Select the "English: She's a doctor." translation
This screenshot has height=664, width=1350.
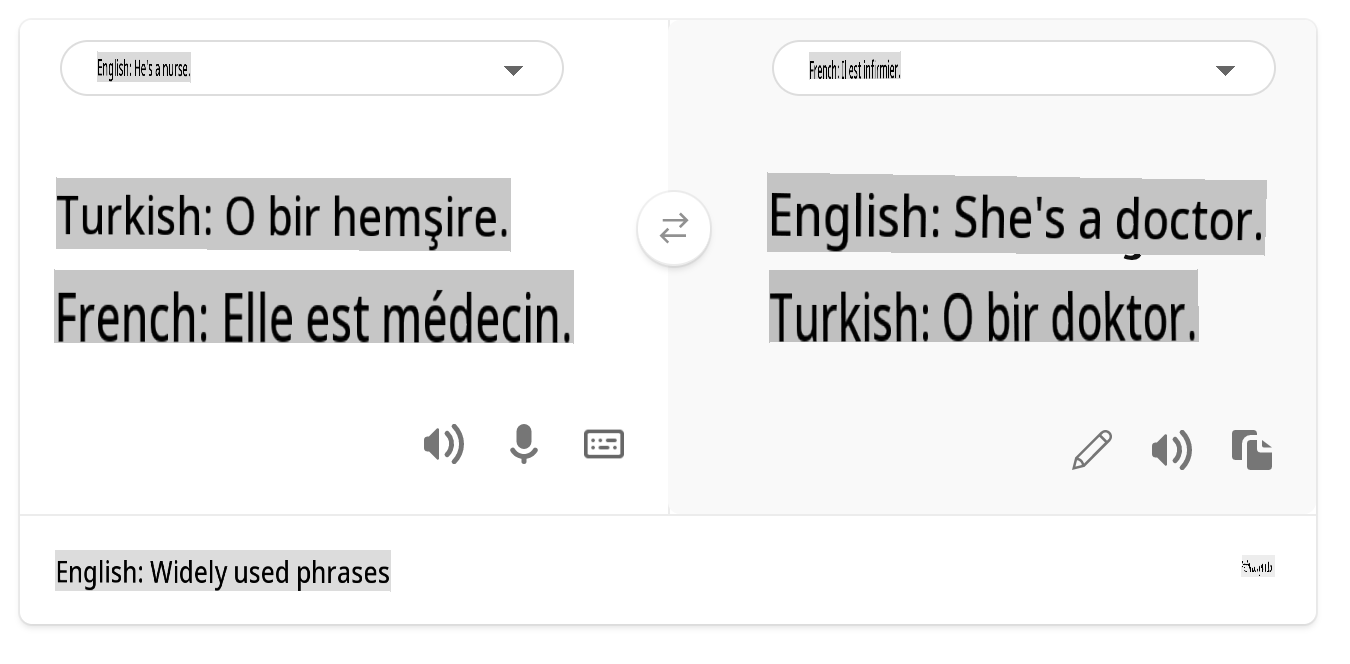(1015, 217)
